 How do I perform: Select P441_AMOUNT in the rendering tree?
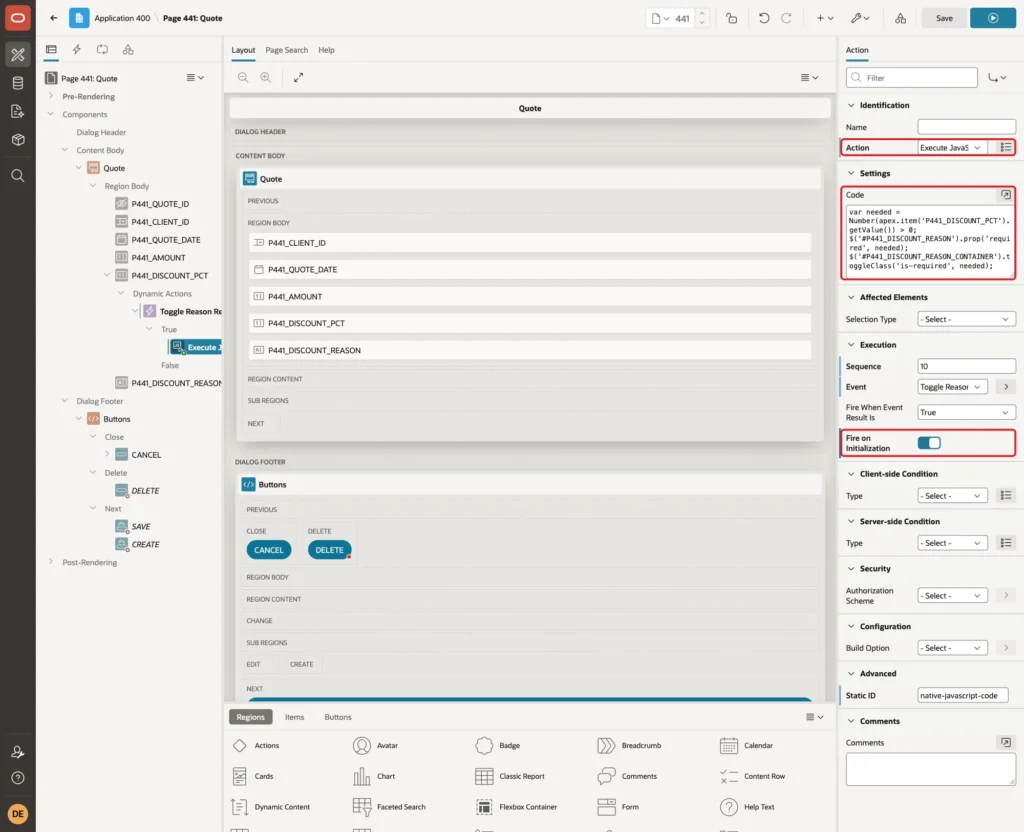[x=158, y=257]
